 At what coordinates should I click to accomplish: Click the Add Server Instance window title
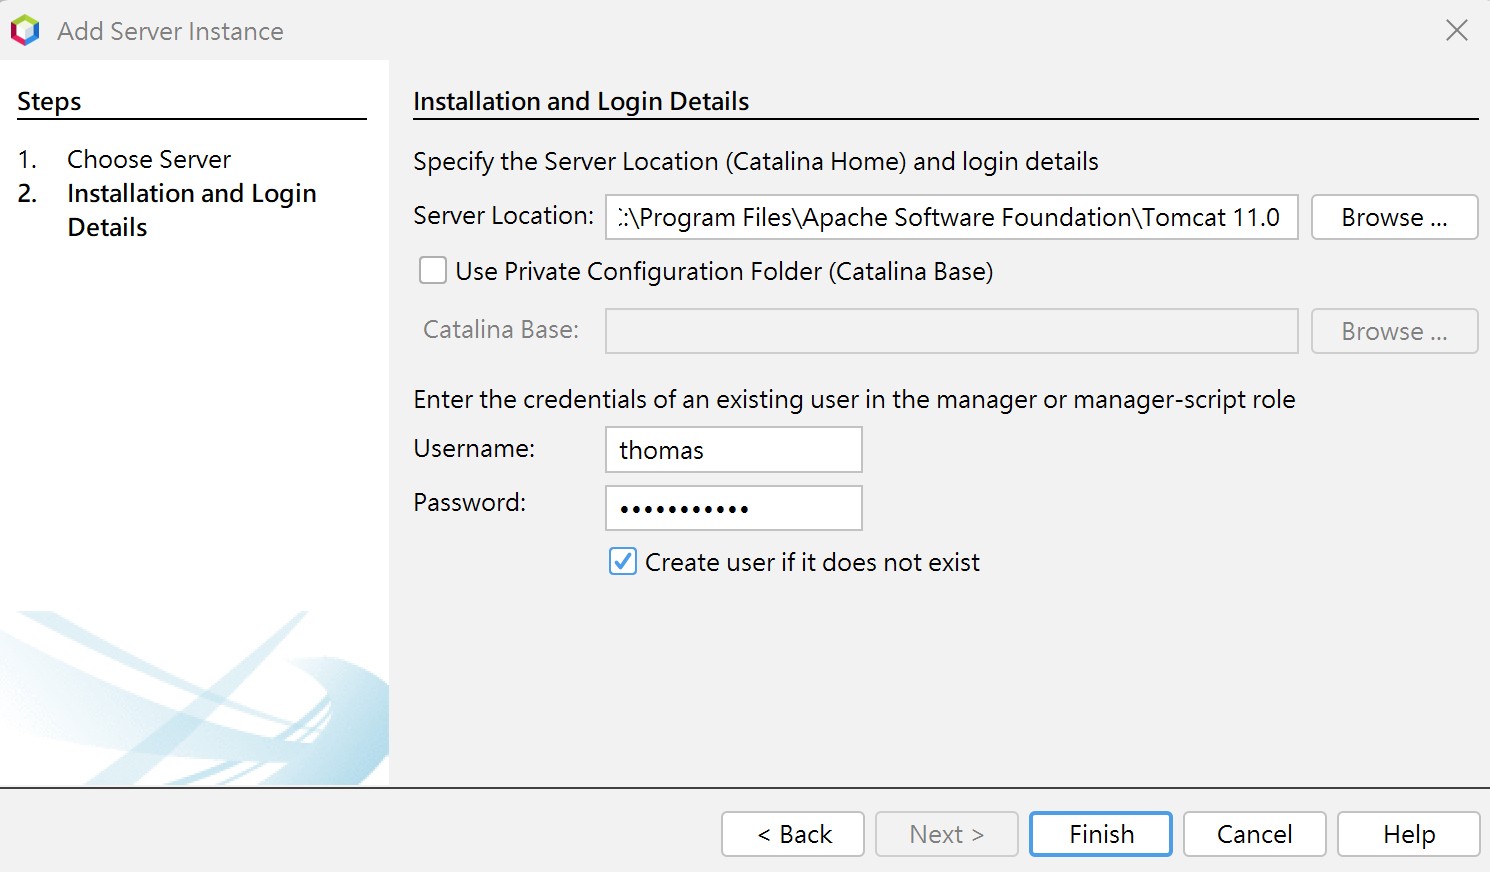pos(170,31)
